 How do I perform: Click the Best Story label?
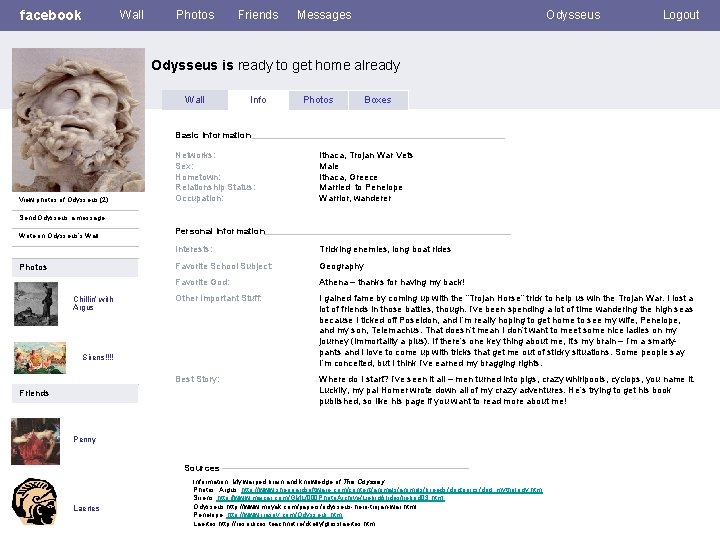(197, 379)
